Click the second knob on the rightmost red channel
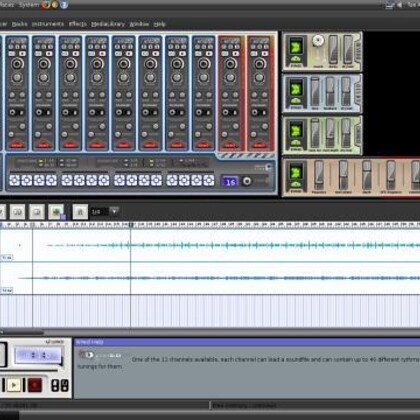This screenshot has width=420, height=420. click(x=259, y=78)
